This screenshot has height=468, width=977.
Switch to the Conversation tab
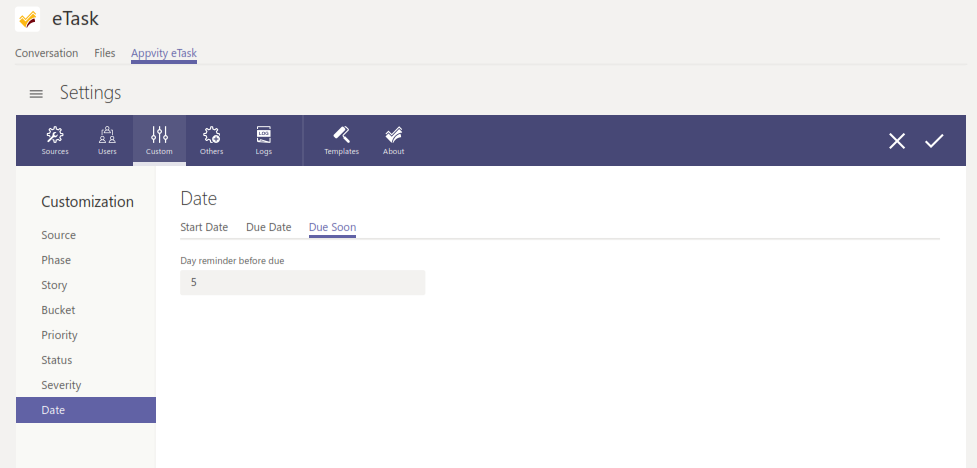coord(46,53)
